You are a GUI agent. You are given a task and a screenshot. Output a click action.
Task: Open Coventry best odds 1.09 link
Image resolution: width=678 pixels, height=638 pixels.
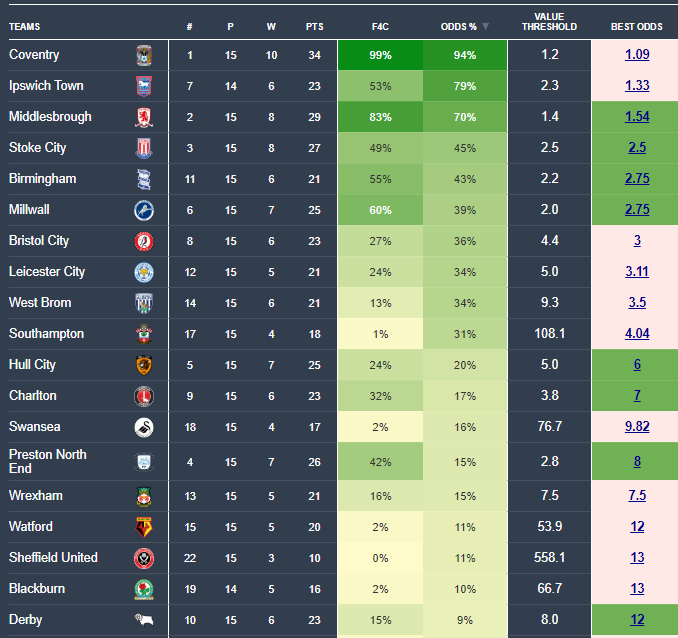[x=637, y=55]
